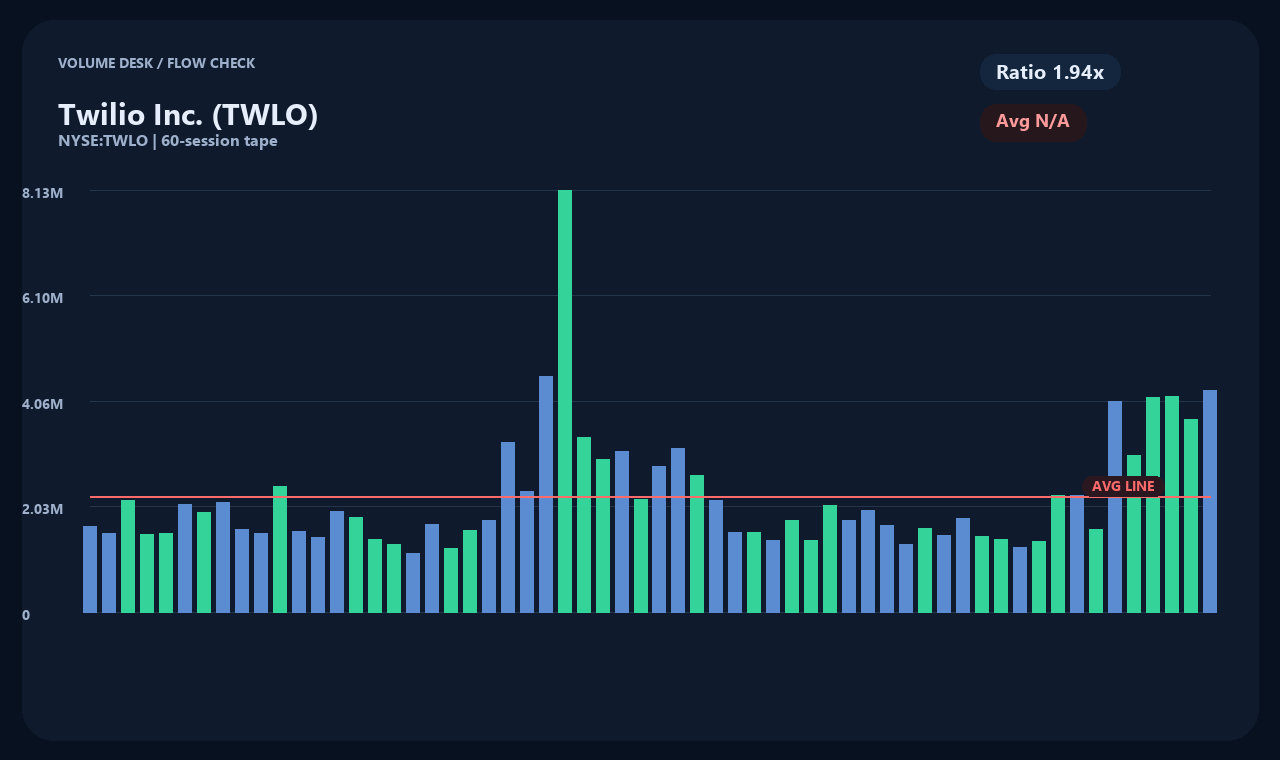Click the Avg N/A badge
The height and width of the screenshot is (760, 1280).
click(1033, 122)
